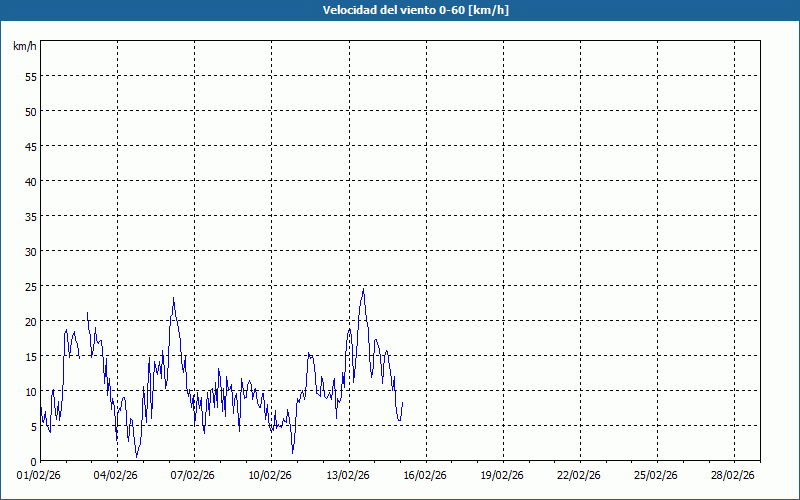Click the chart title 'Velocidad del viento 0-60'
Screen dimensions: 800x500
coord(400,11)
